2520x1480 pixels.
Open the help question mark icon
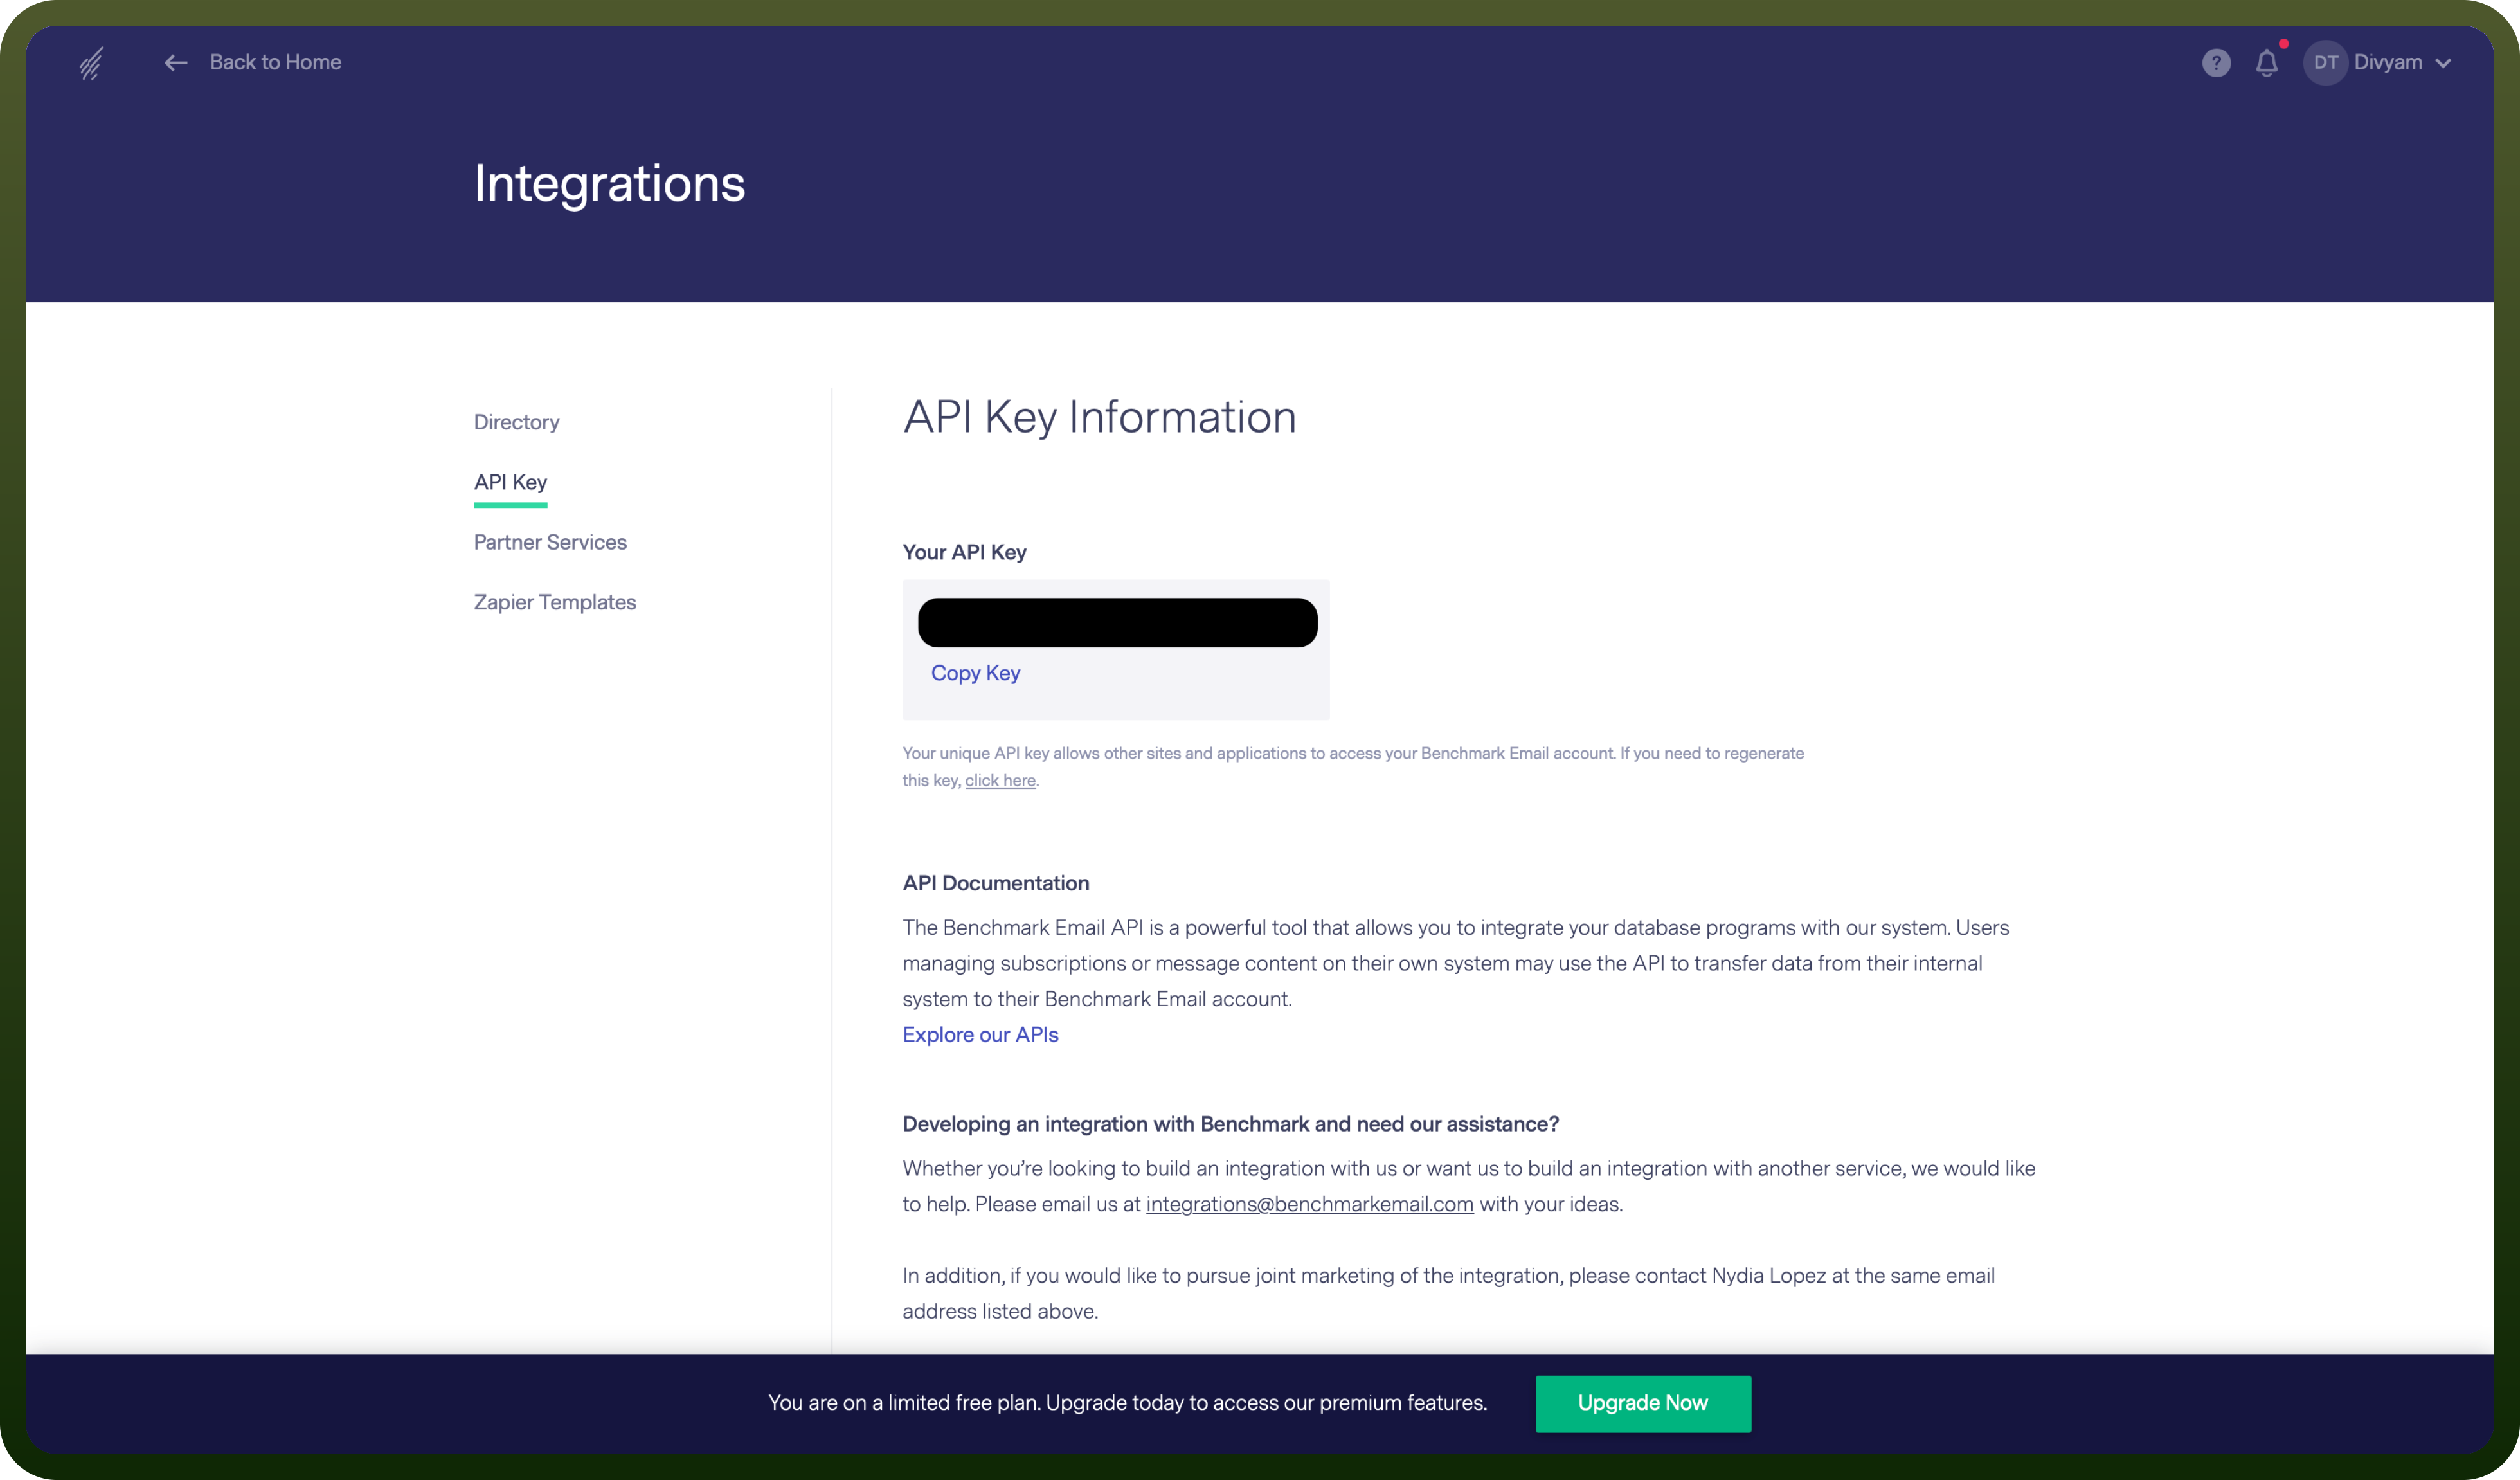tap(2216, 63)
